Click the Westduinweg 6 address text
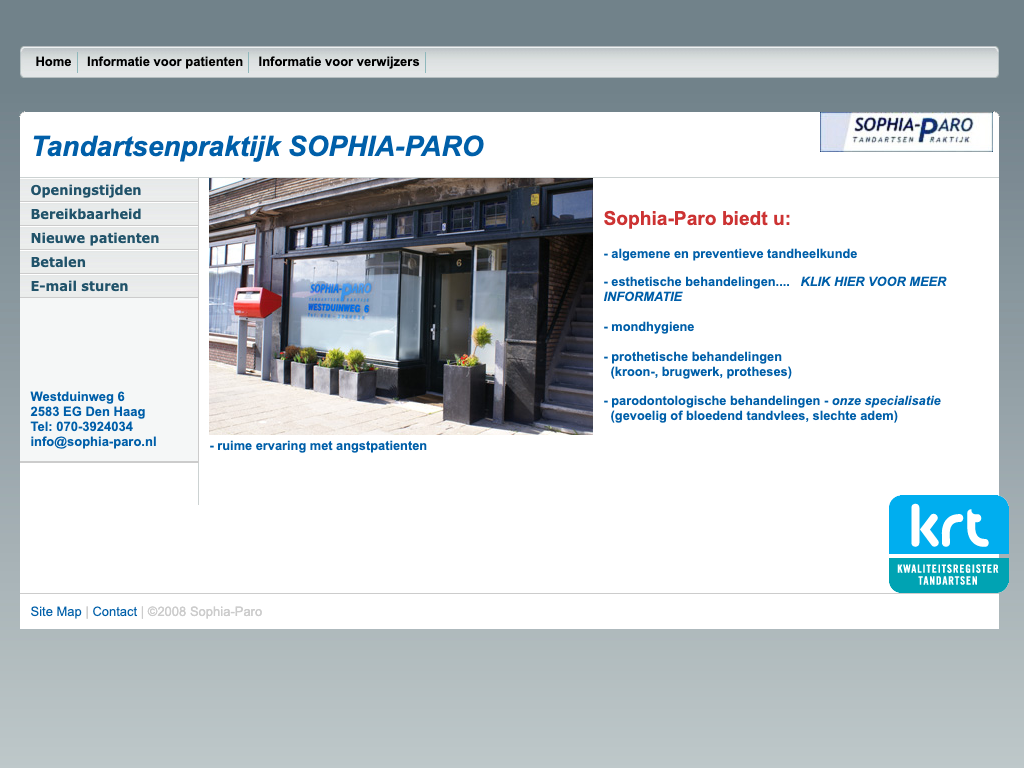Screen dimensions: 1024x768 point(77,397)
